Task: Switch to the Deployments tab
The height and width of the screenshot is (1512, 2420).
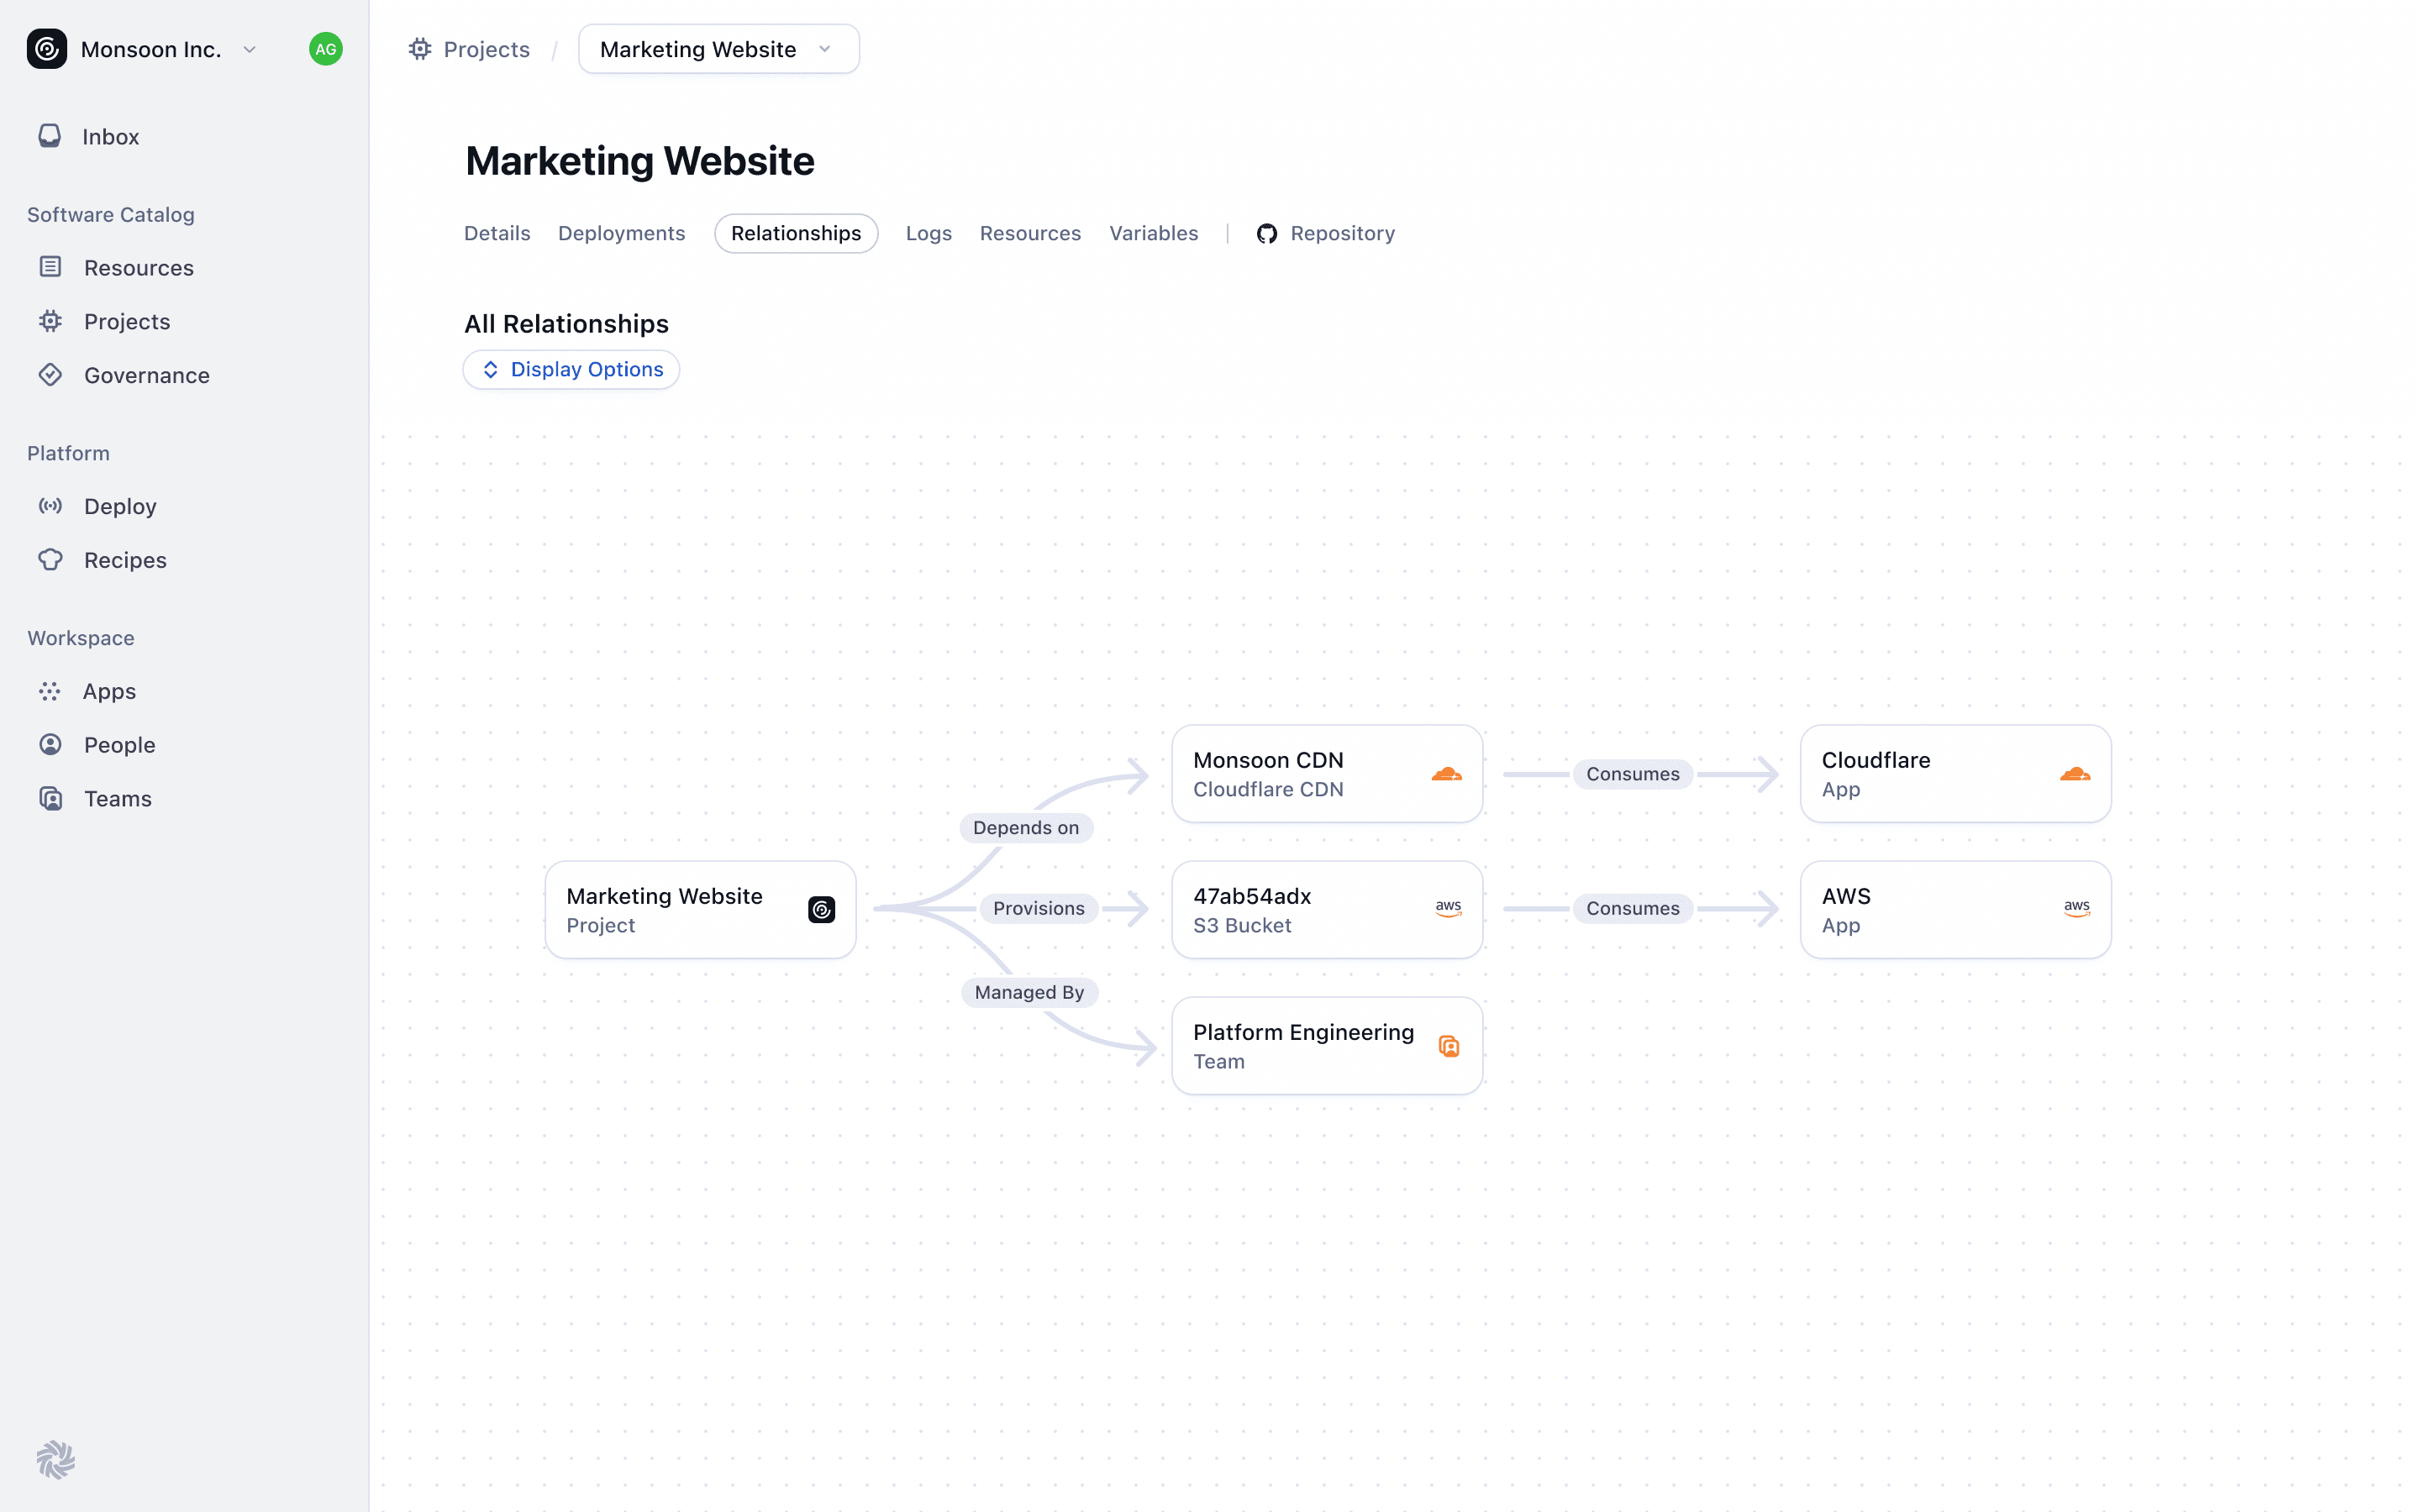Action: click(x=621, y=233)
